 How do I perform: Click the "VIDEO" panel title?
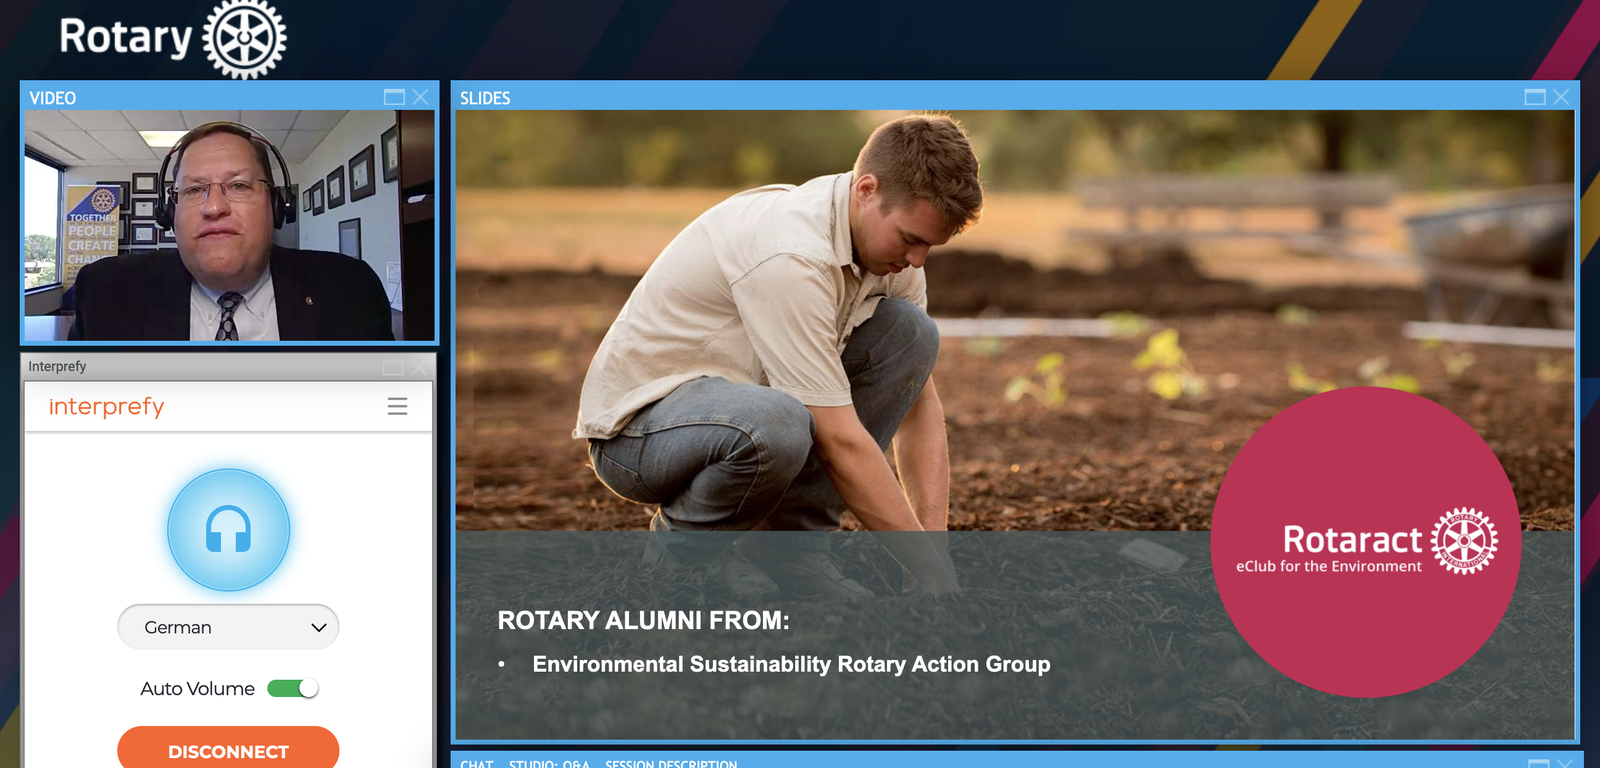(x=53, y=98)
